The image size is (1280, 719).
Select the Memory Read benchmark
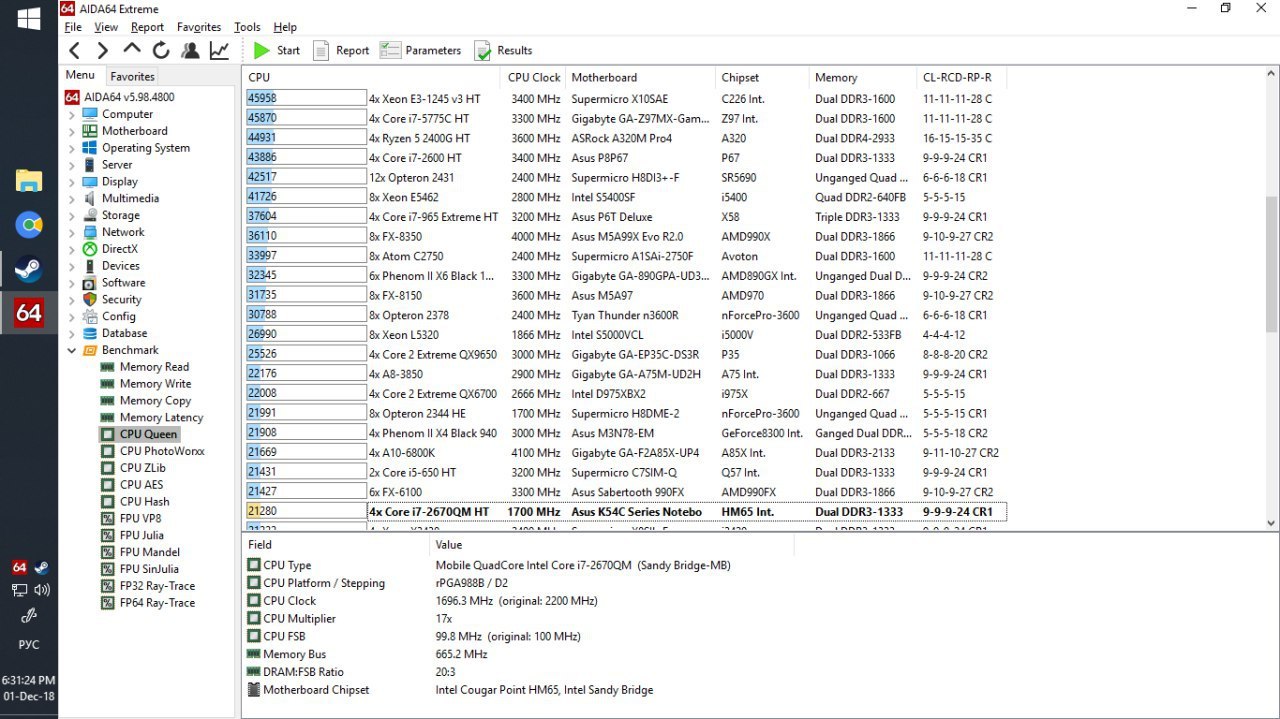(x=145, y=367)
